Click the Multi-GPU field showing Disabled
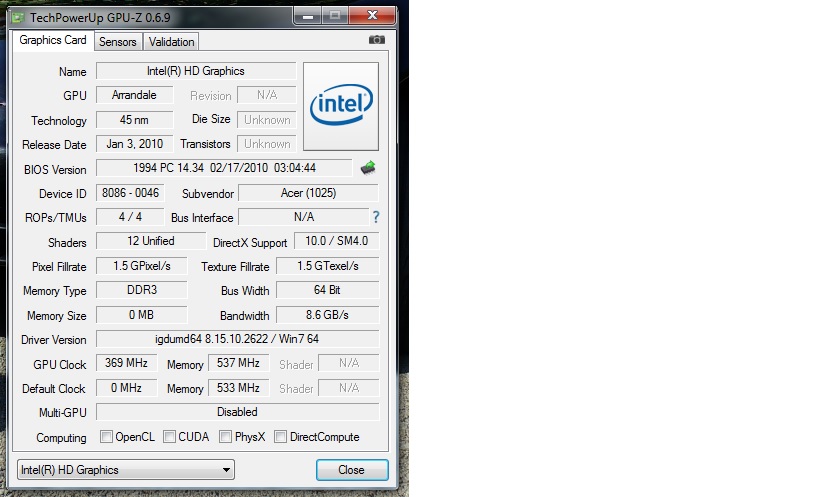Screen dimensions: 819x497 click(x=237, y=412)
